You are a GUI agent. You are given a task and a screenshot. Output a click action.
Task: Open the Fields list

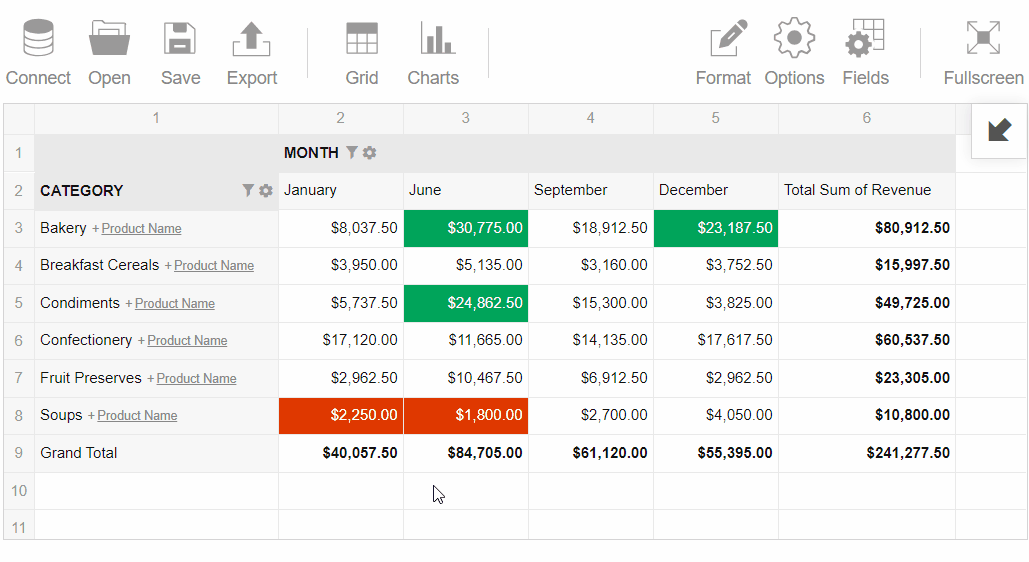pos(865,40)
